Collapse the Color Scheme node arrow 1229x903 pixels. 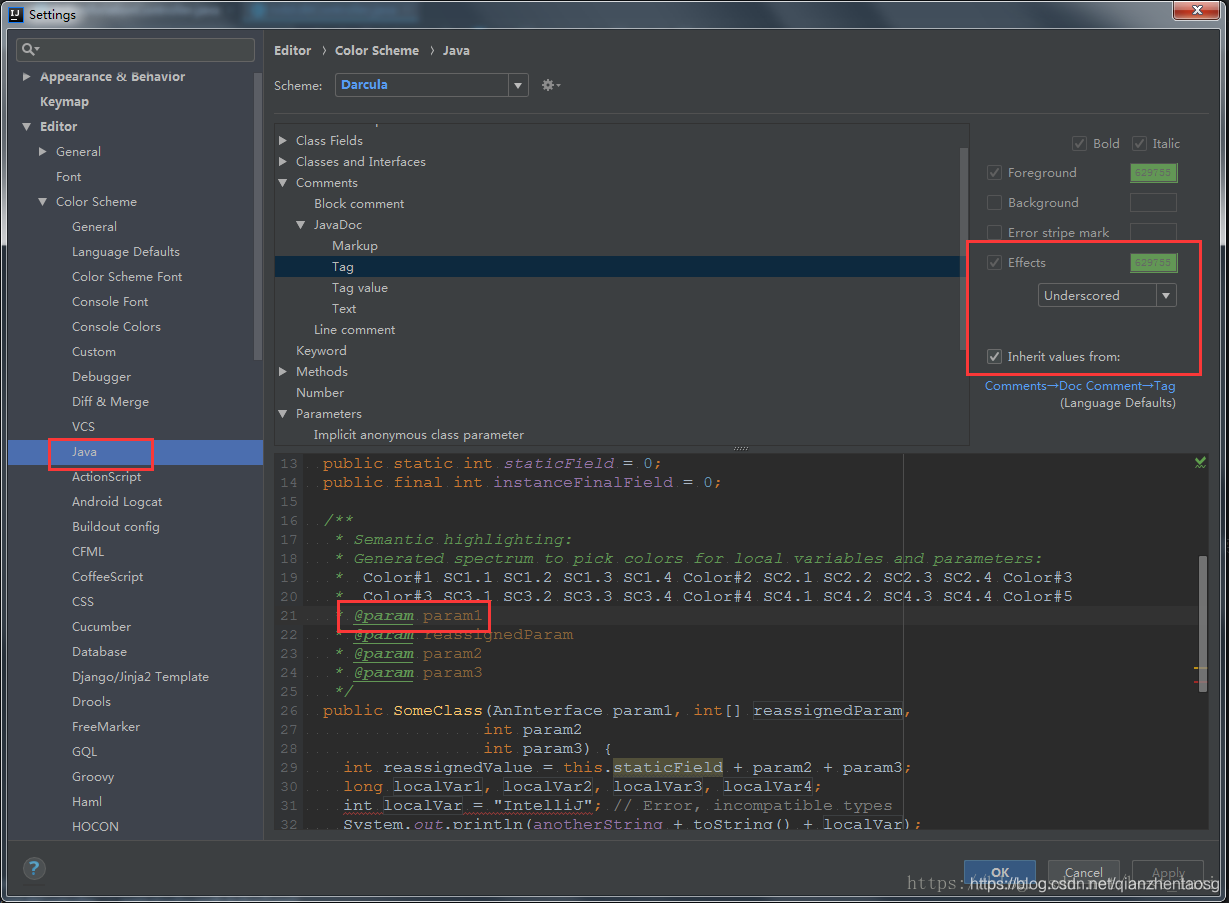coord(42,202)
